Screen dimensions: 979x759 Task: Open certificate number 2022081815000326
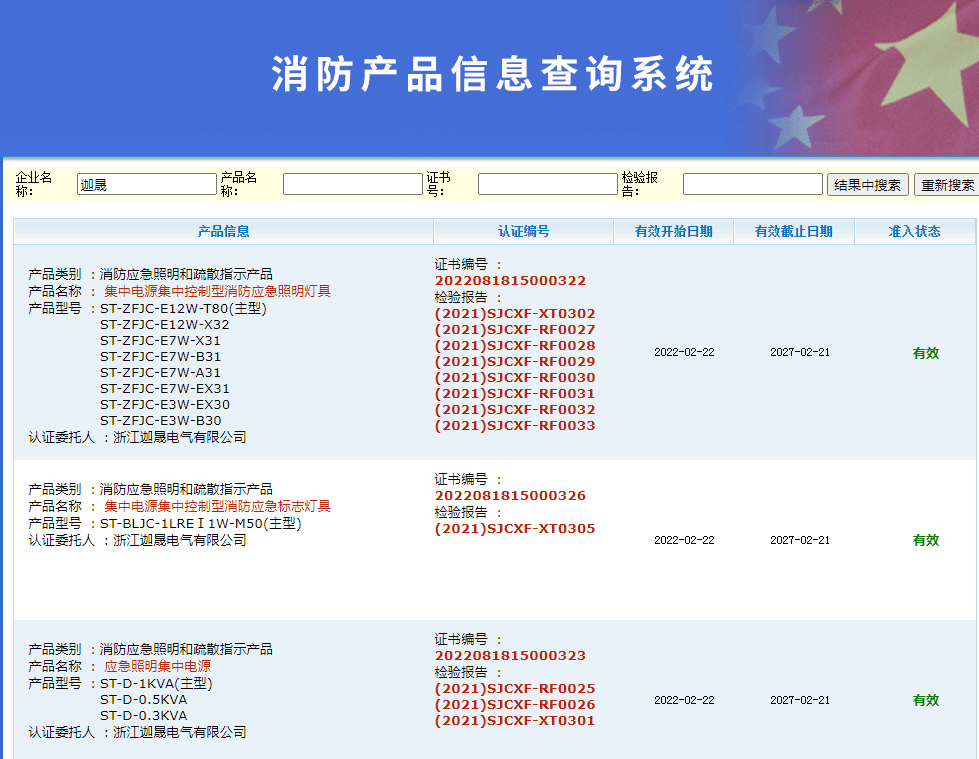510,496
